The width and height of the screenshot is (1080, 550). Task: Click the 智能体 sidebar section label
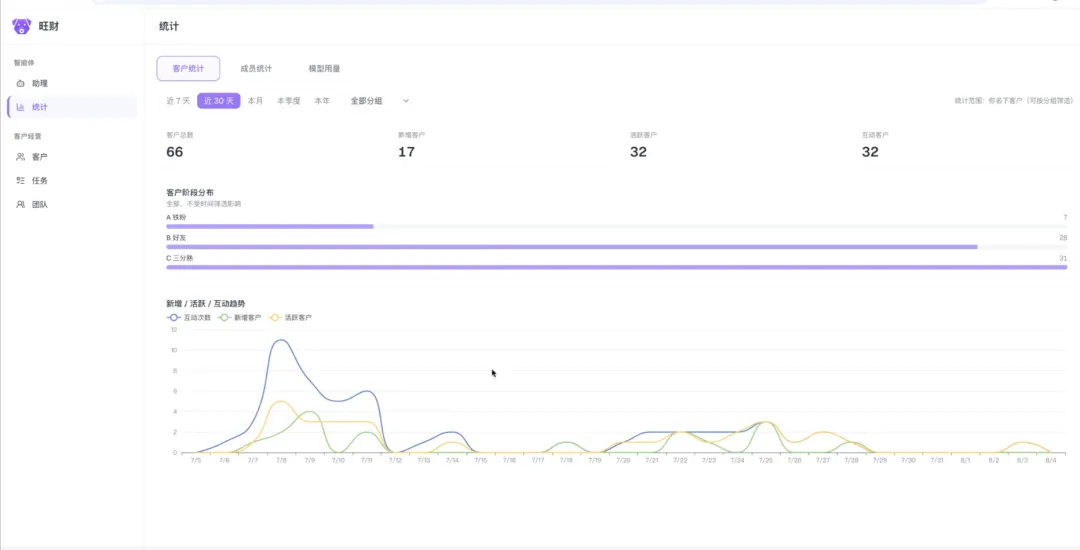pyautogui.click(x=24, y=63)
